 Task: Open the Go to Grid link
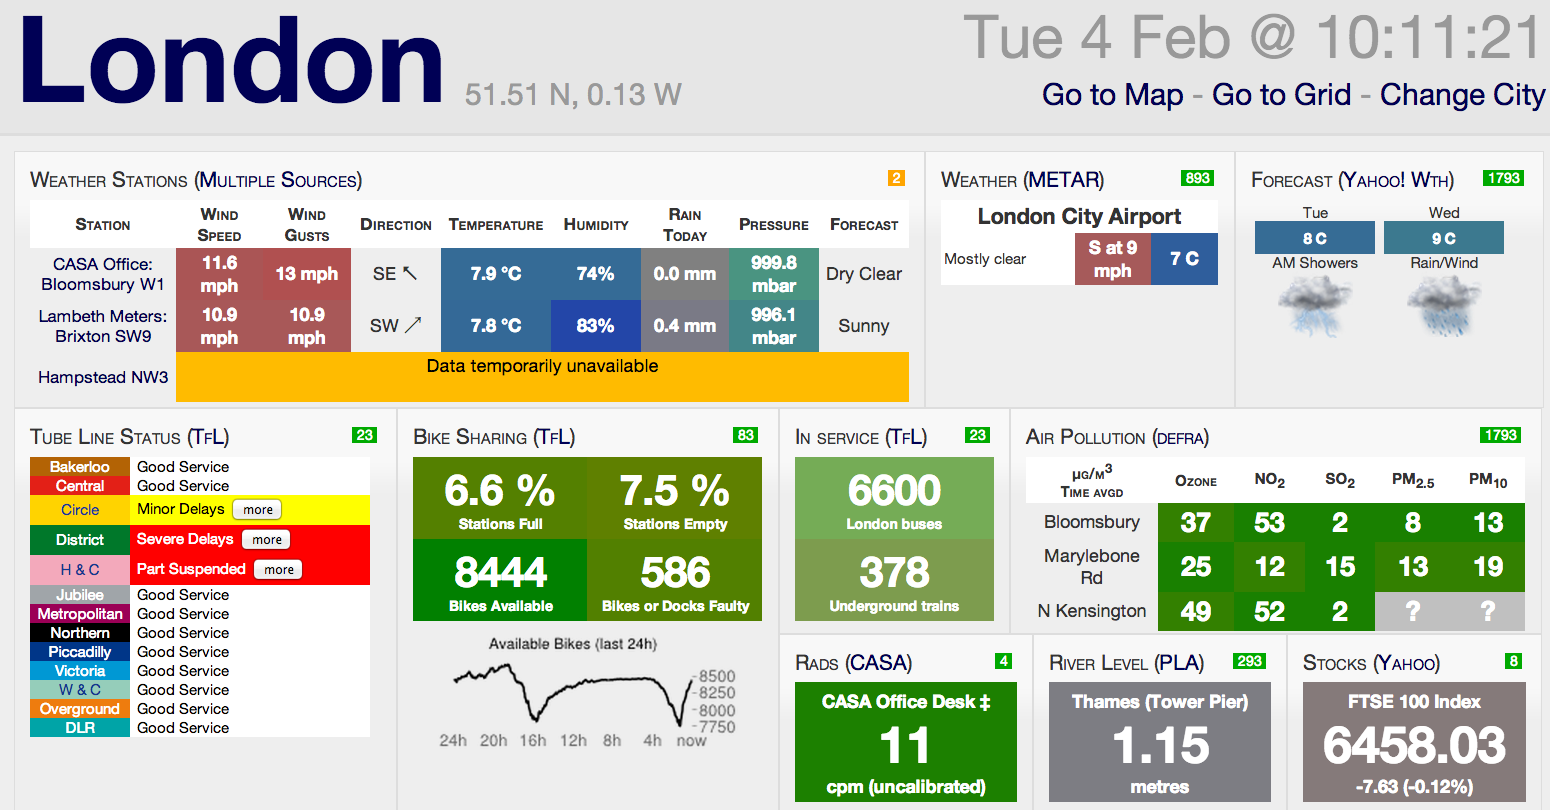point(1281,95)
